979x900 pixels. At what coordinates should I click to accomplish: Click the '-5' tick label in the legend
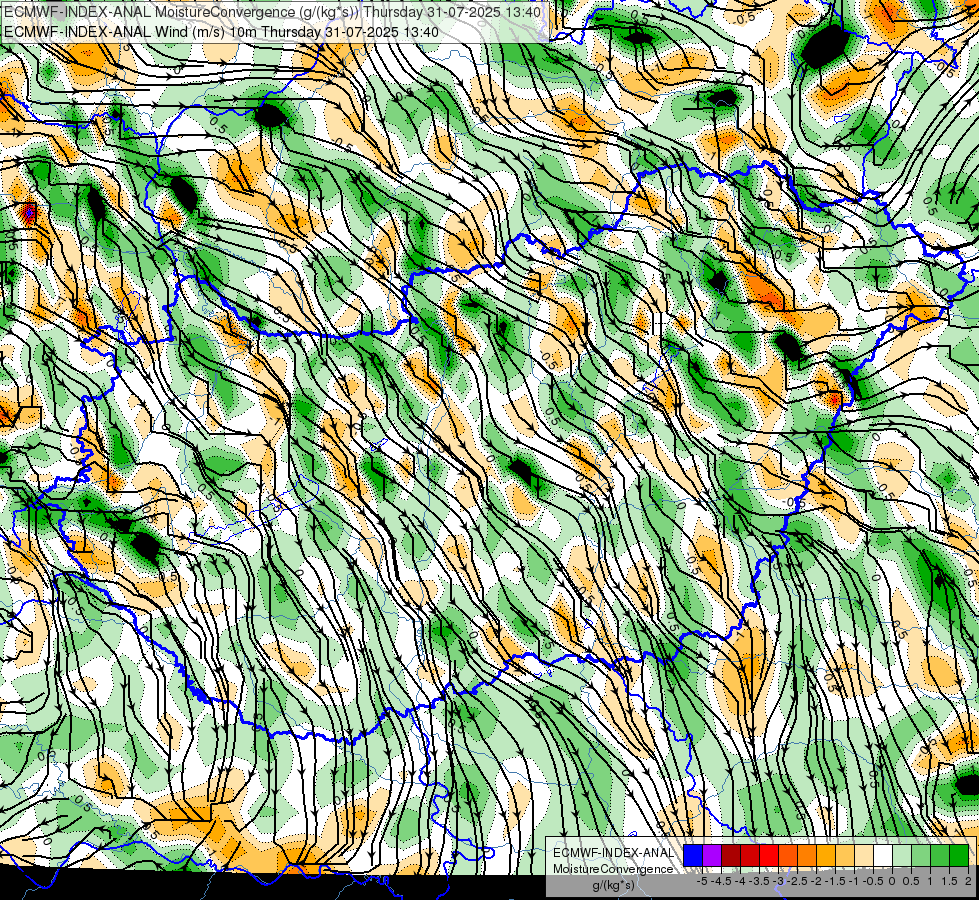click(702, 881)
